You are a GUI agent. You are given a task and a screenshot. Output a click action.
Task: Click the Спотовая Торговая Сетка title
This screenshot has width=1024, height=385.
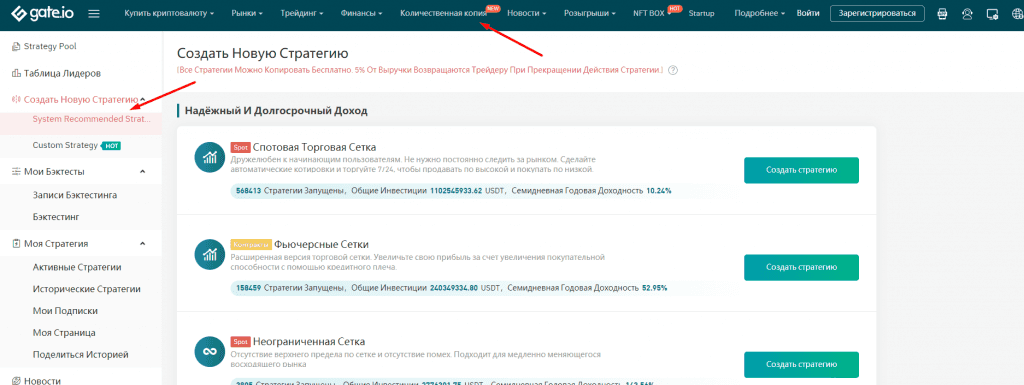(x=314, y=147)
